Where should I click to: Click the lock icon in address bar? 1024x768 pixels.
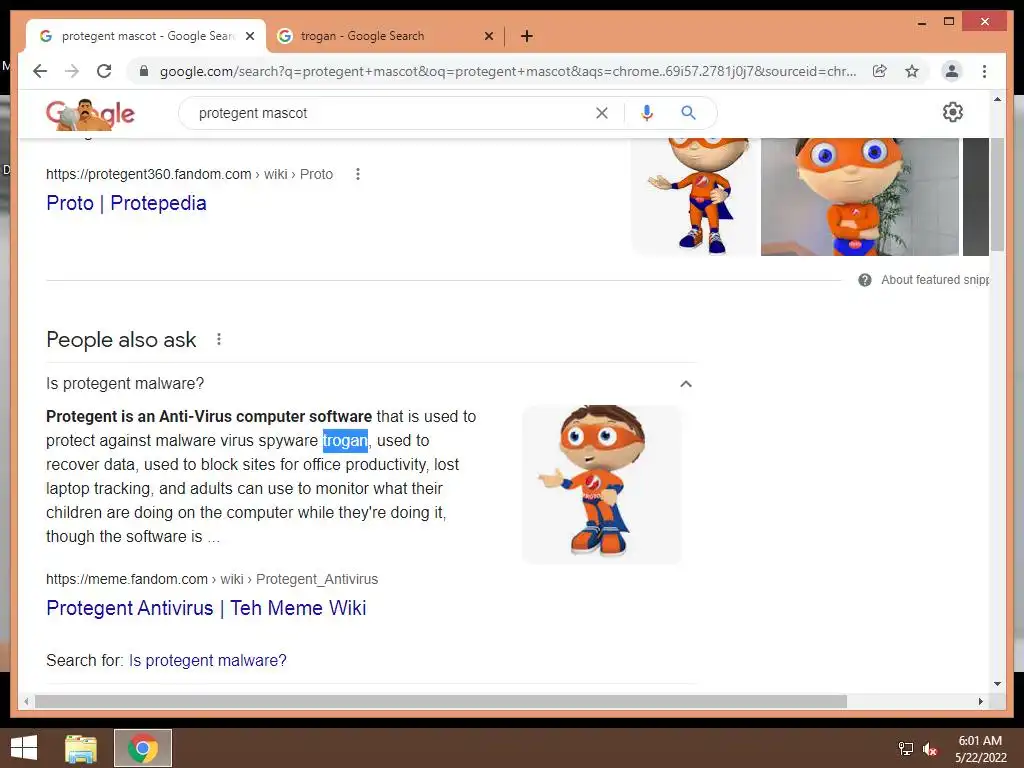coord(144,71)
